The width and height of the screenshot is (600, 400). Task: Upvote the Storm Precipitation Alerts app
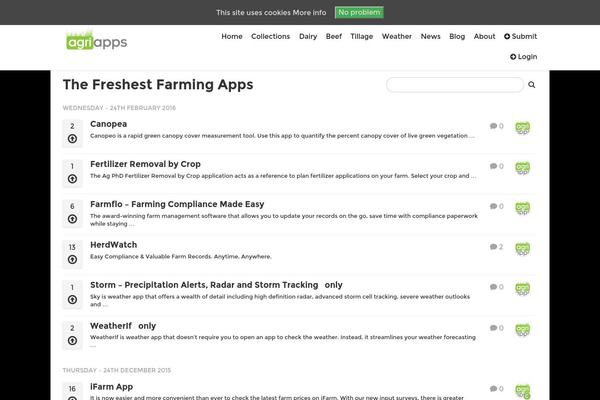[x=72, y=300]
